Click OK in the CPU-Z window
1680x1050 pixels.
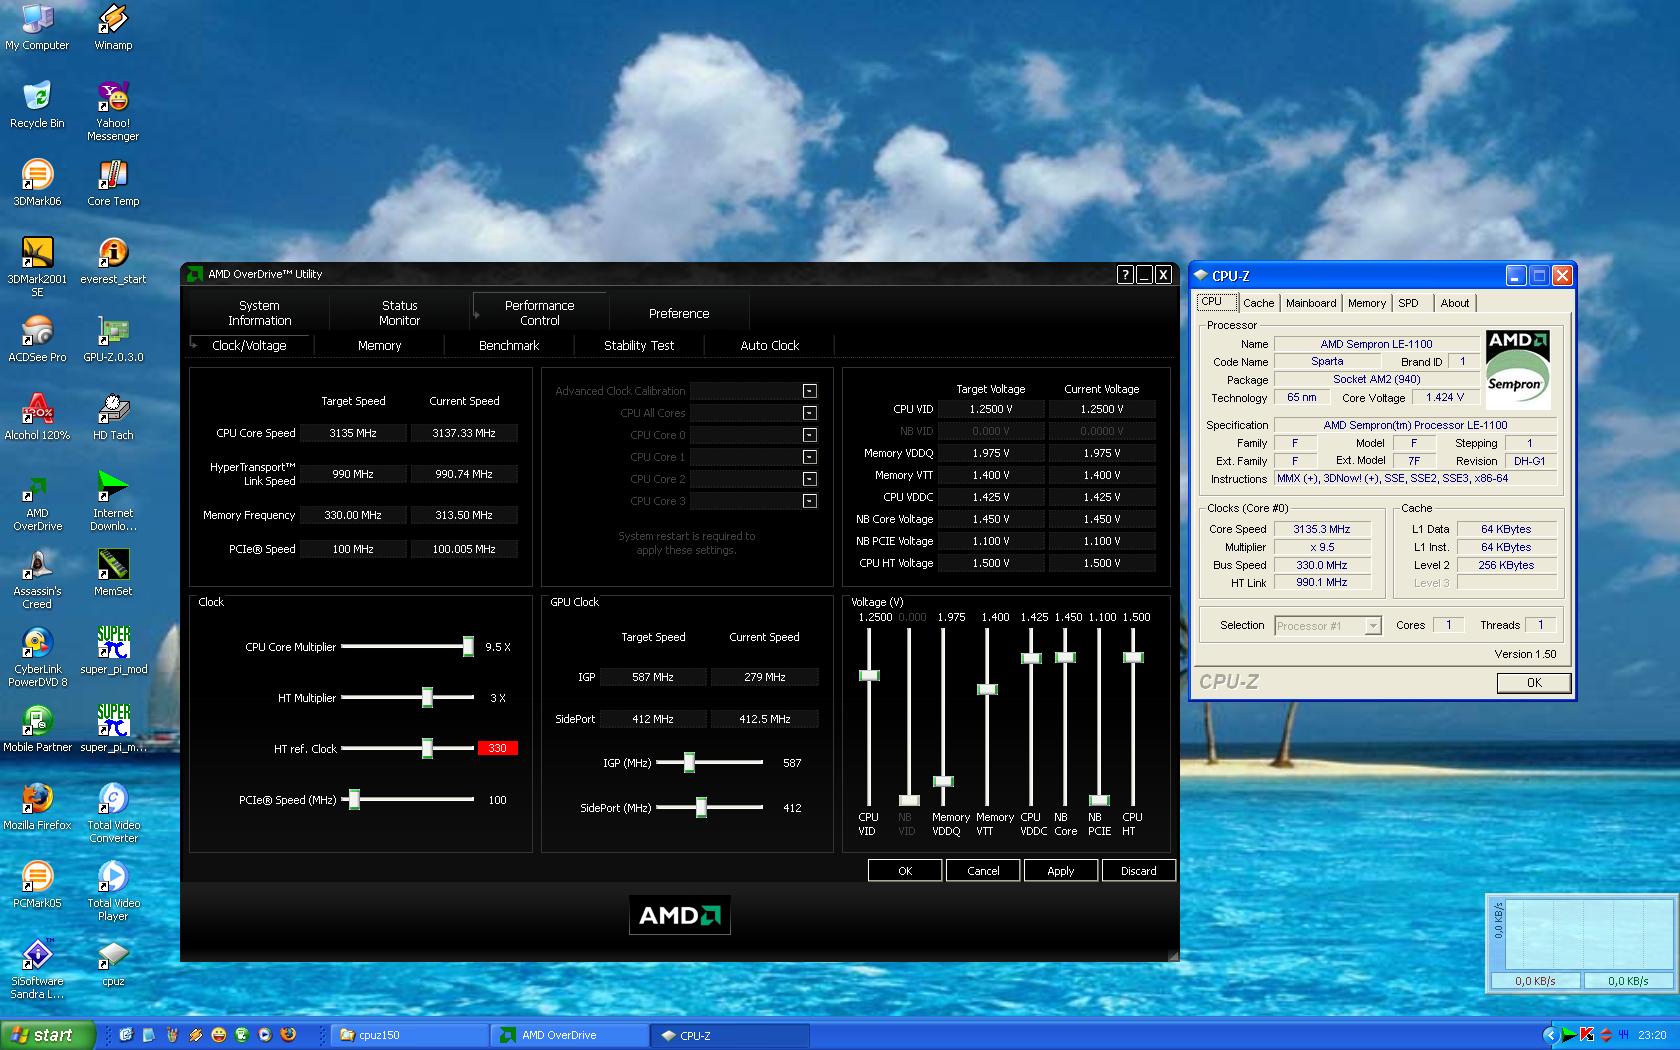coord(1534,682)
